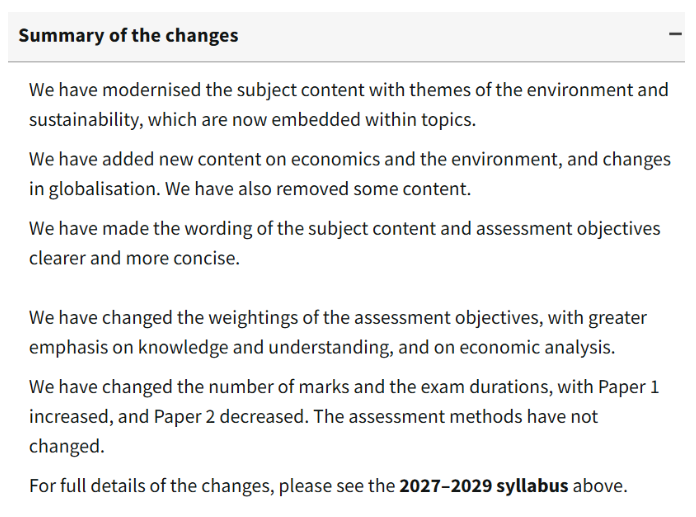Click the paragraph starting "We have added new content"
Viewport: 696px width, 517px height.
tap(350, 174)
